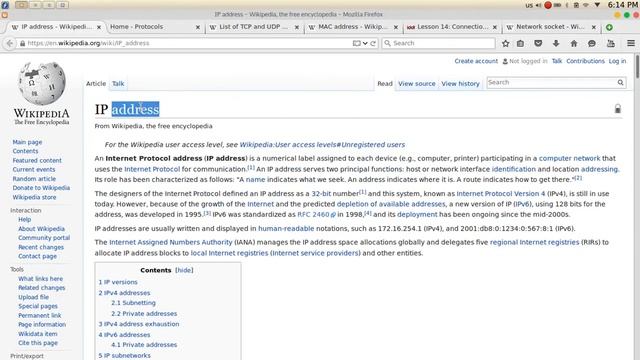The height and width of the screenshot is (360, 640).
Task: Close the List of TCP and UDP tab
Action: 297,27
